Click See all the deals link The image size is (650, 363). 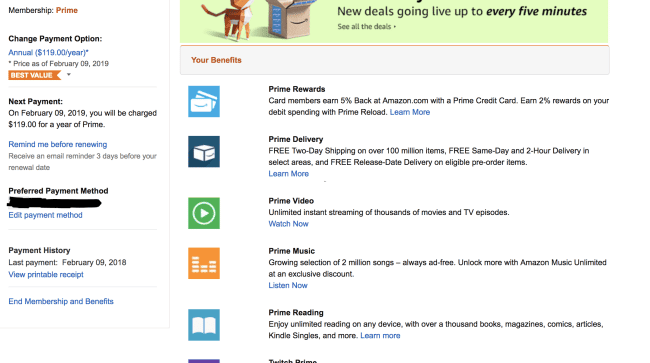(x=366, y=27)
